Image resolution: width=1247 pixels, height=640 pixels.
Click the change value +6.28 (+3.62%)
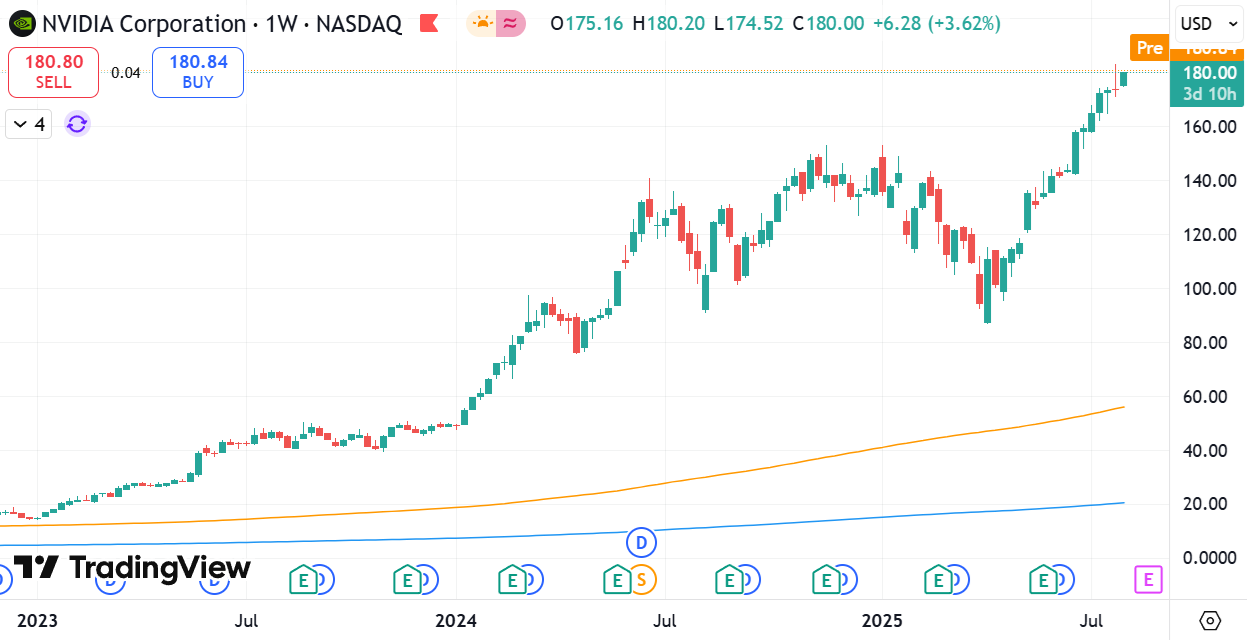935,23
